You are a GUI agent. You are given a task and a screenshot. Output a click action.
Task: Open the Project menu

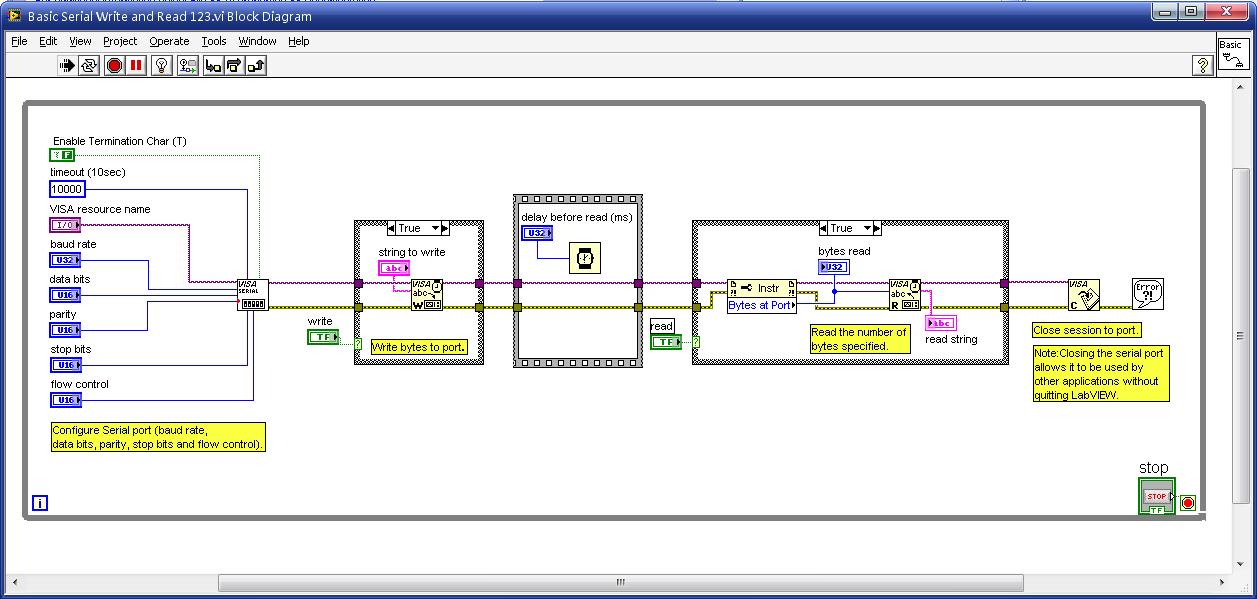pos(120,41)
